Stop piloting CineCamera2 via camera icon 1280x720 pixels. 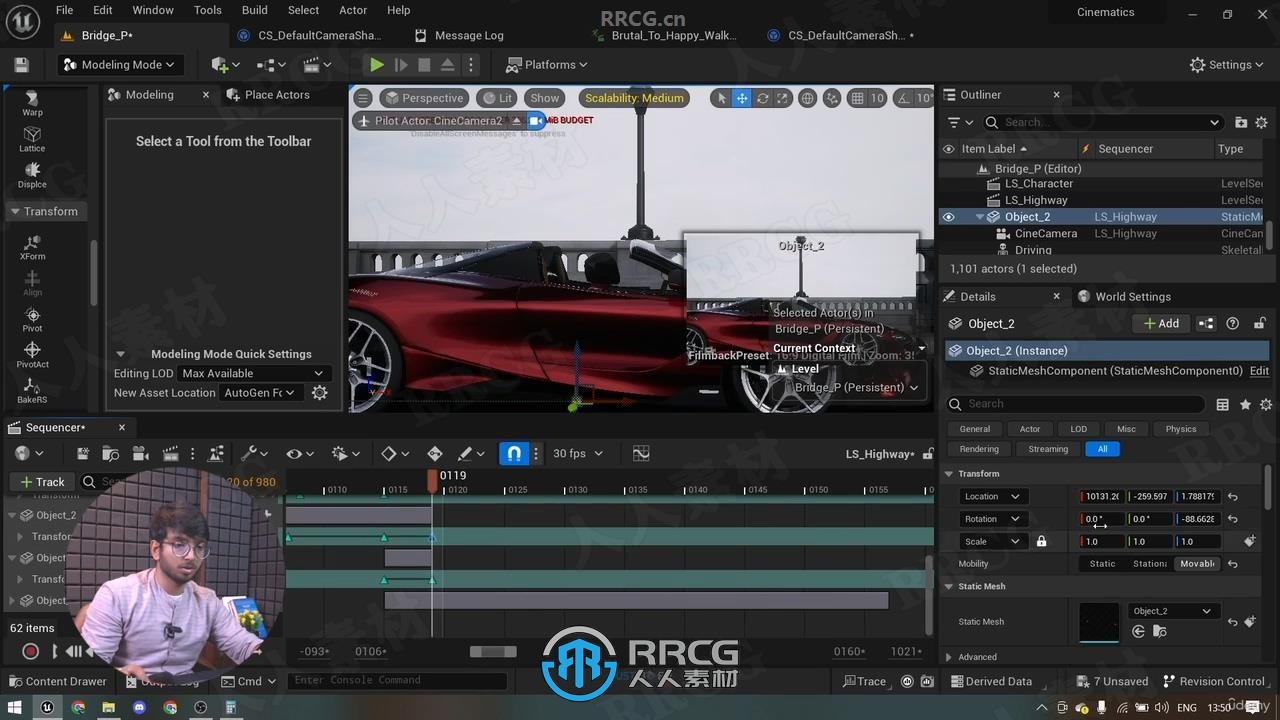[536, 121]
